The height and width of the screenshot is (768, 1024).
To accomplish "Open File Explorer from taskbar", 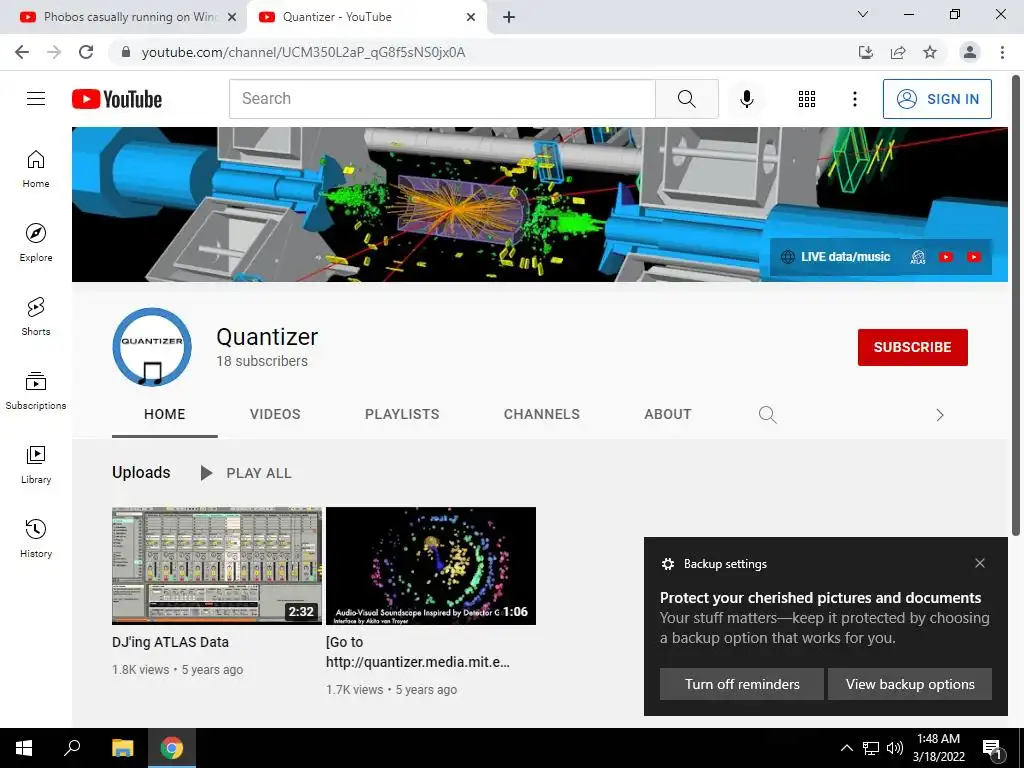I will pos(122,748).
